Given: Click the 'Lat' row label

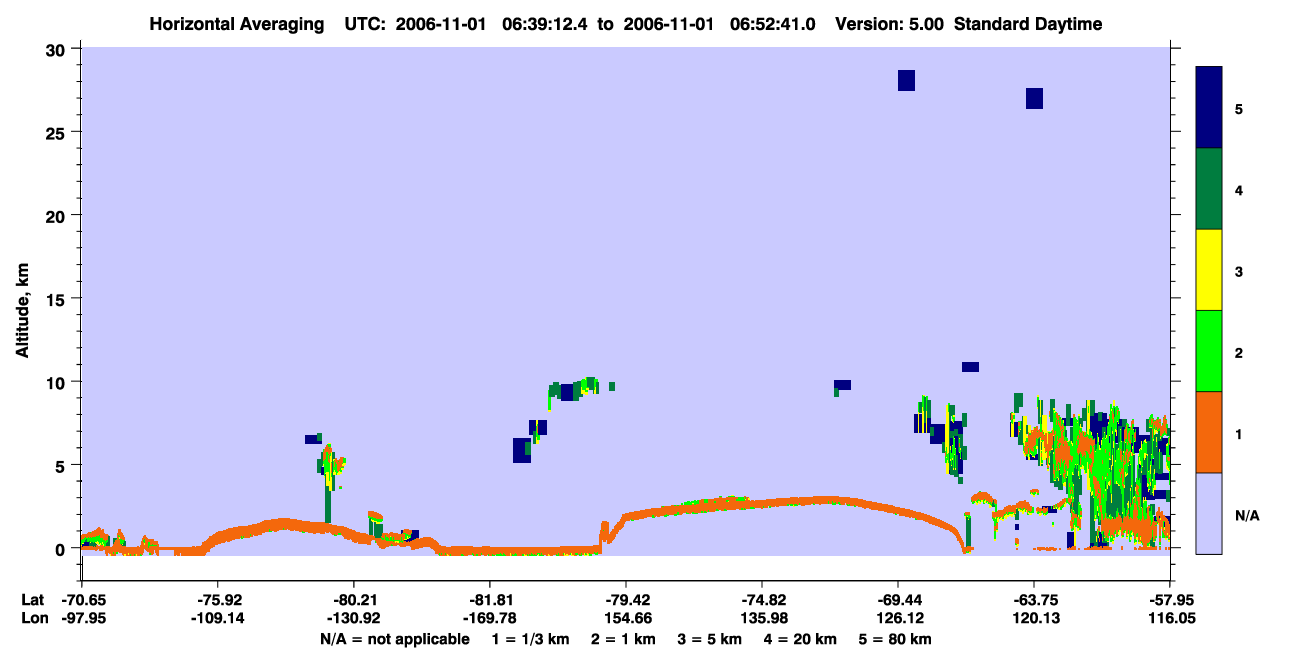Looking at the screenshot, I should (32, 600).
